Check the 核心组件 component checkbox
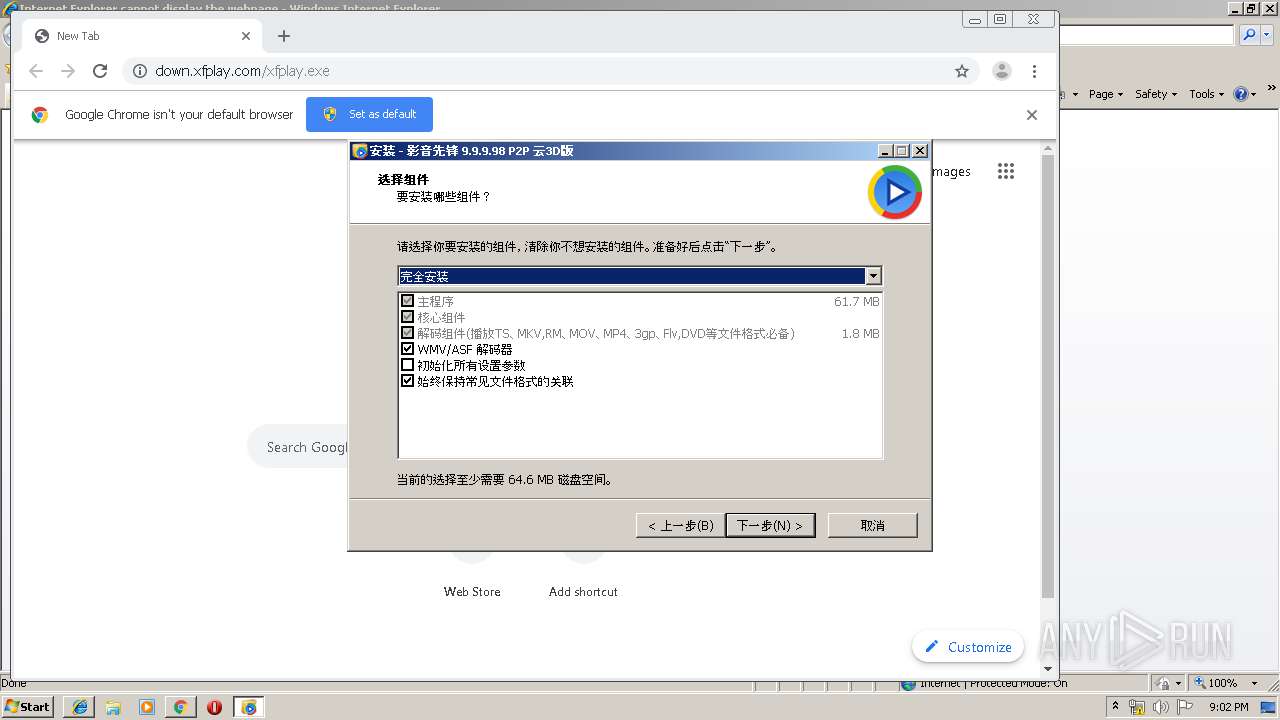 tap(407, 317)
